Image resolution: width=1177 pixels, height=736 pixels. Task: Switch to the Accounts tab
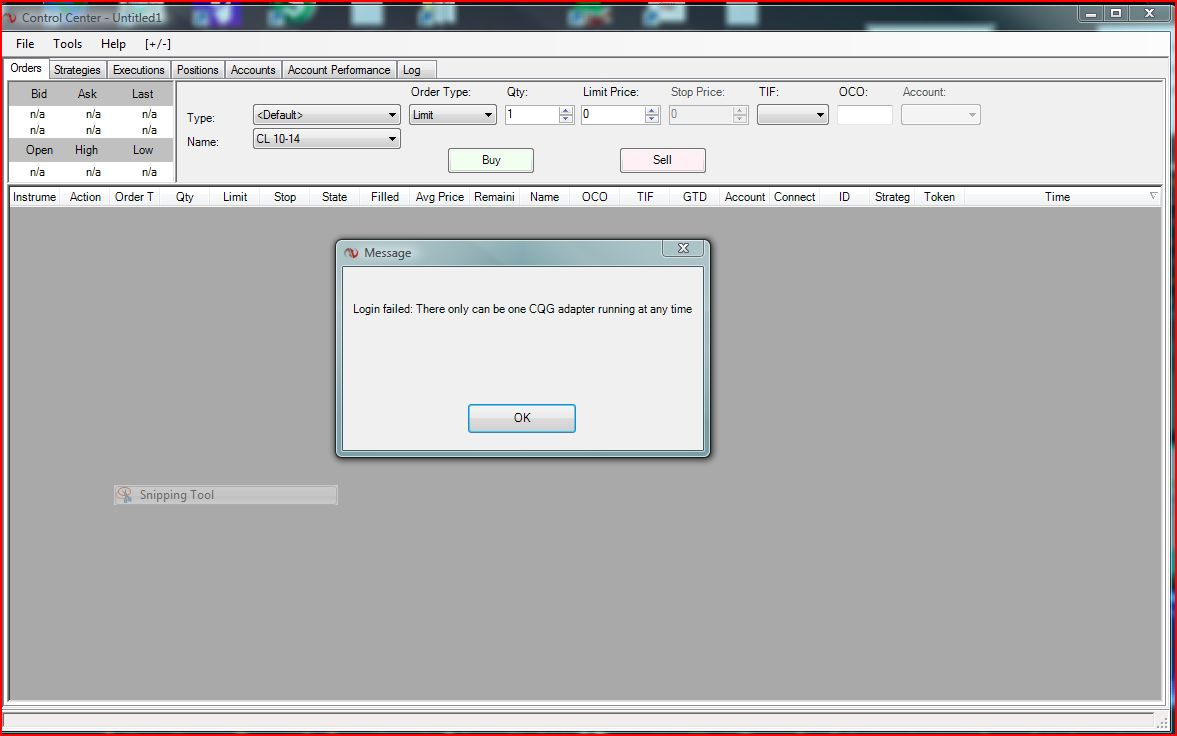click(253, 70)
